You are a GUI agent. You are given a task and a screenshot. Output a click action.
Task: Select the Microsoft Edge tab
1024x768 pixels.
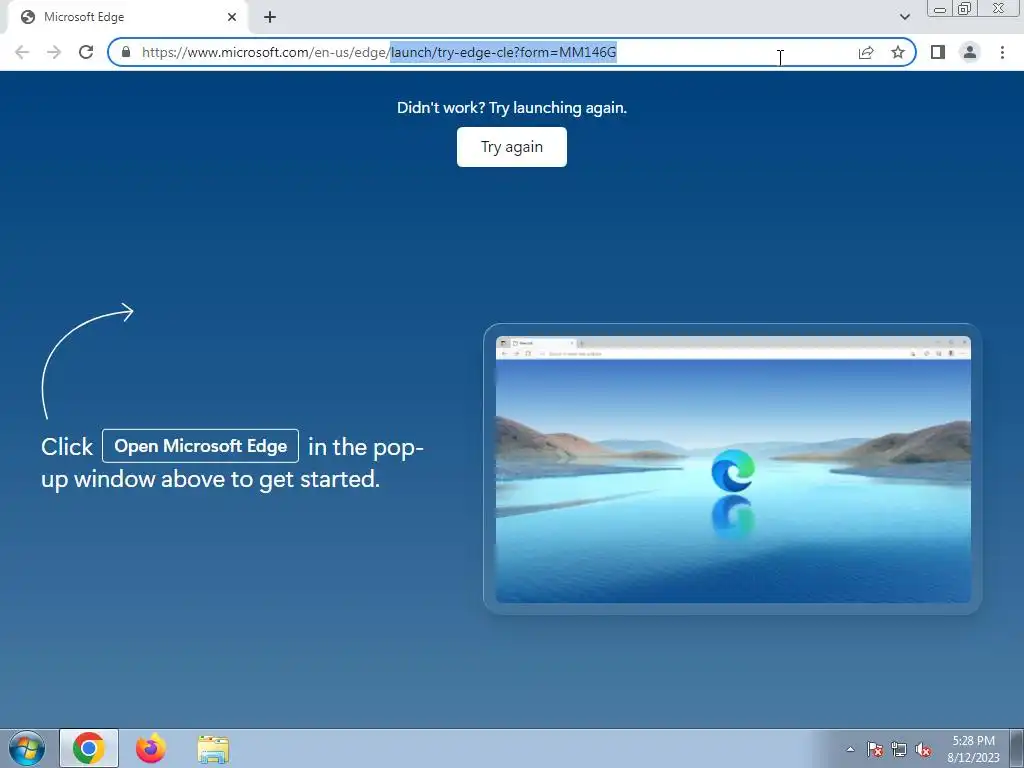tap(127, 17)
